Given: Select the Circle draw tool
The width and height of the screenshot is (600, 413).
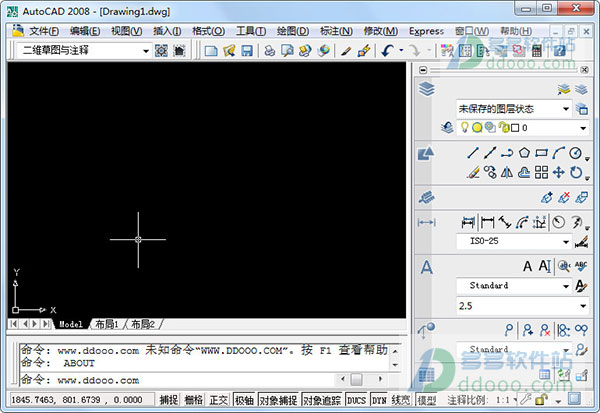Looking at the screenshot, I should 576,153.
